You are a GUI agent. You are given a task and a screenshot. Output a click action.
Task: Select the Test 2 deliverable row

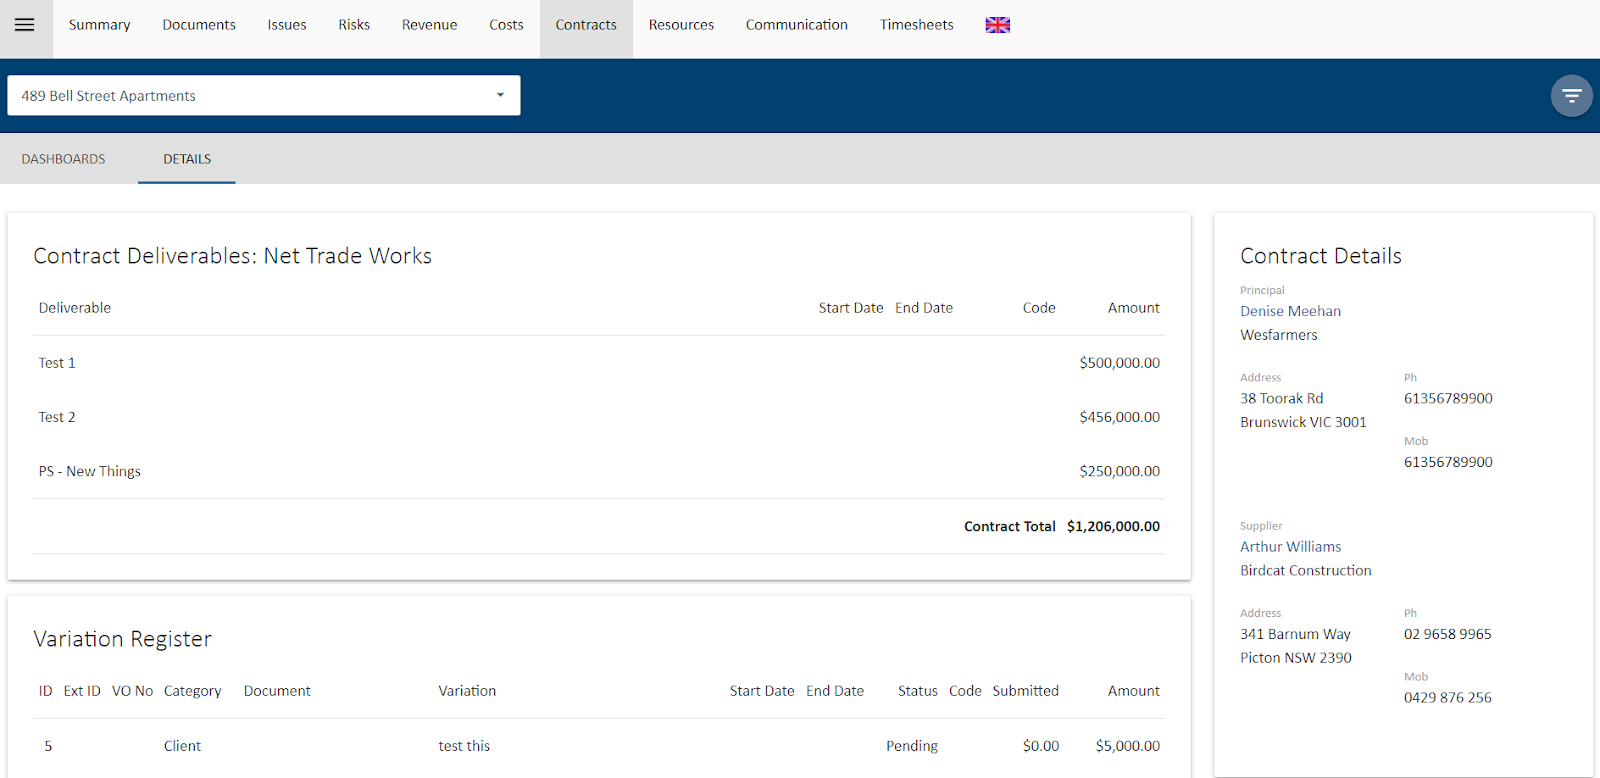point(598,417)
